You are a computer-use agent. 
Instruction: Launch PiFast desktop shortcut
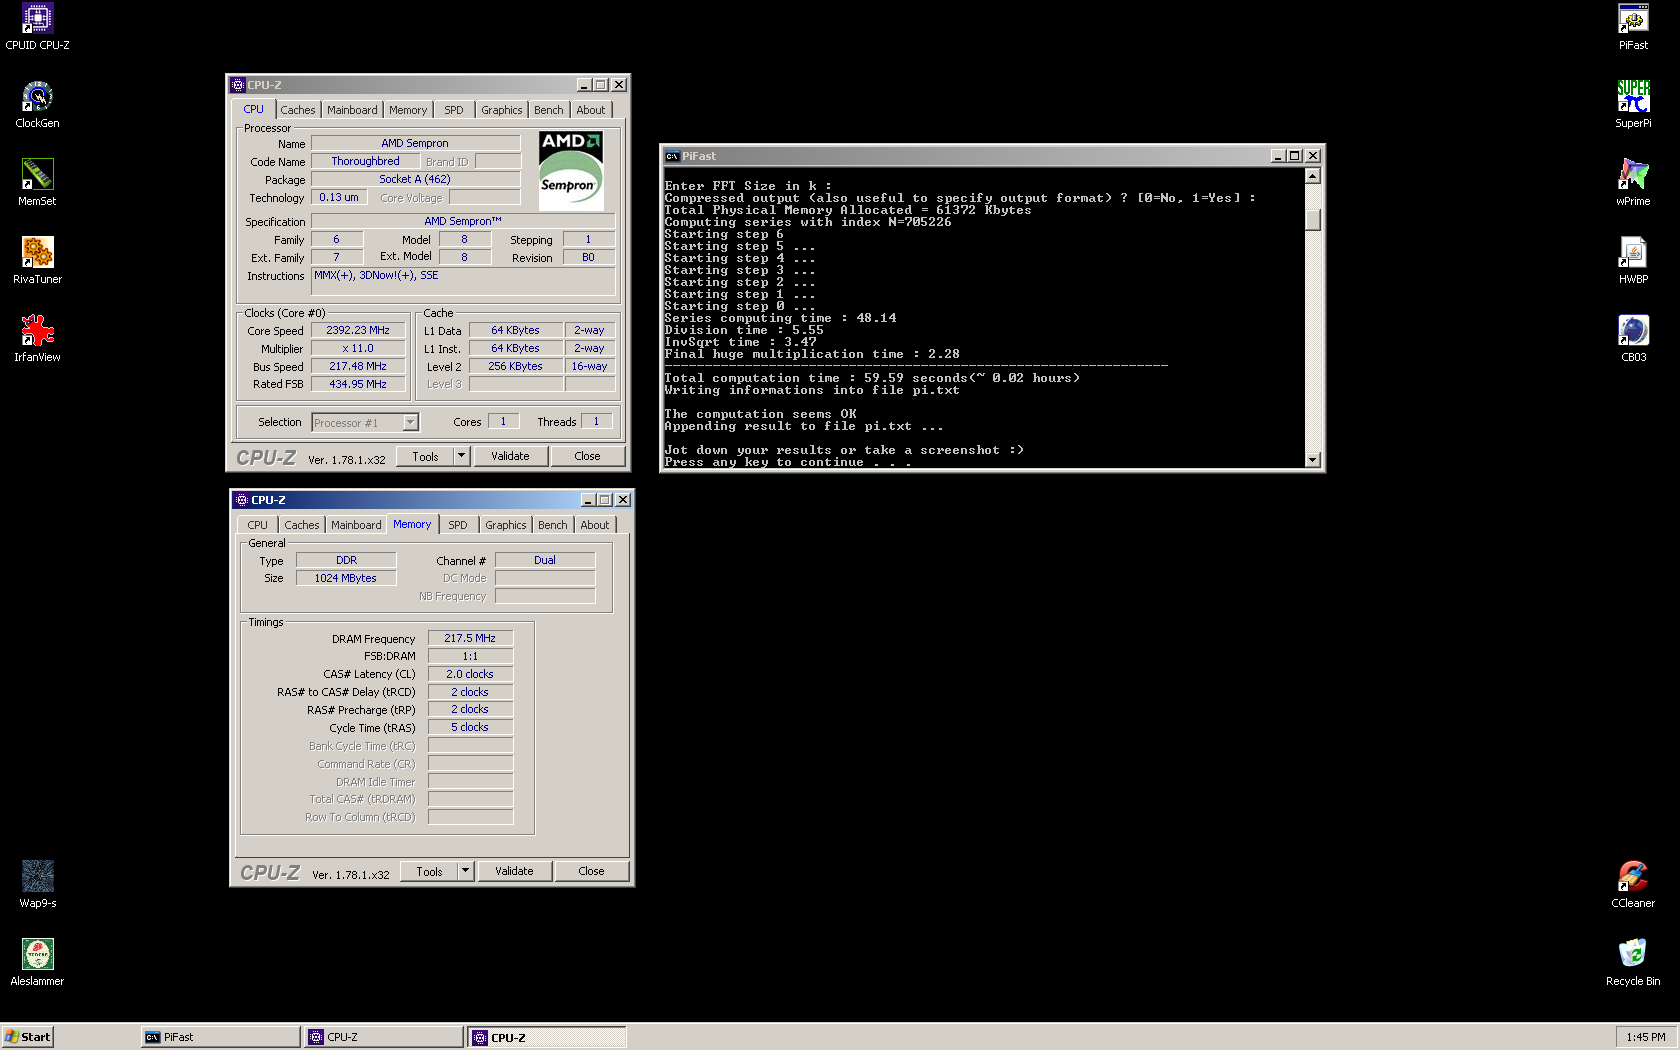click(1633, 27)
